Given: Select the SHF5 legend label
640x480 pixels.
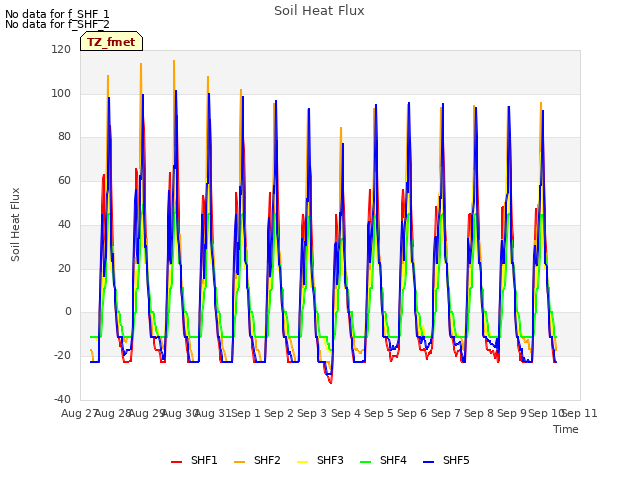Looking at the screenshot, I should click(456, 460).
